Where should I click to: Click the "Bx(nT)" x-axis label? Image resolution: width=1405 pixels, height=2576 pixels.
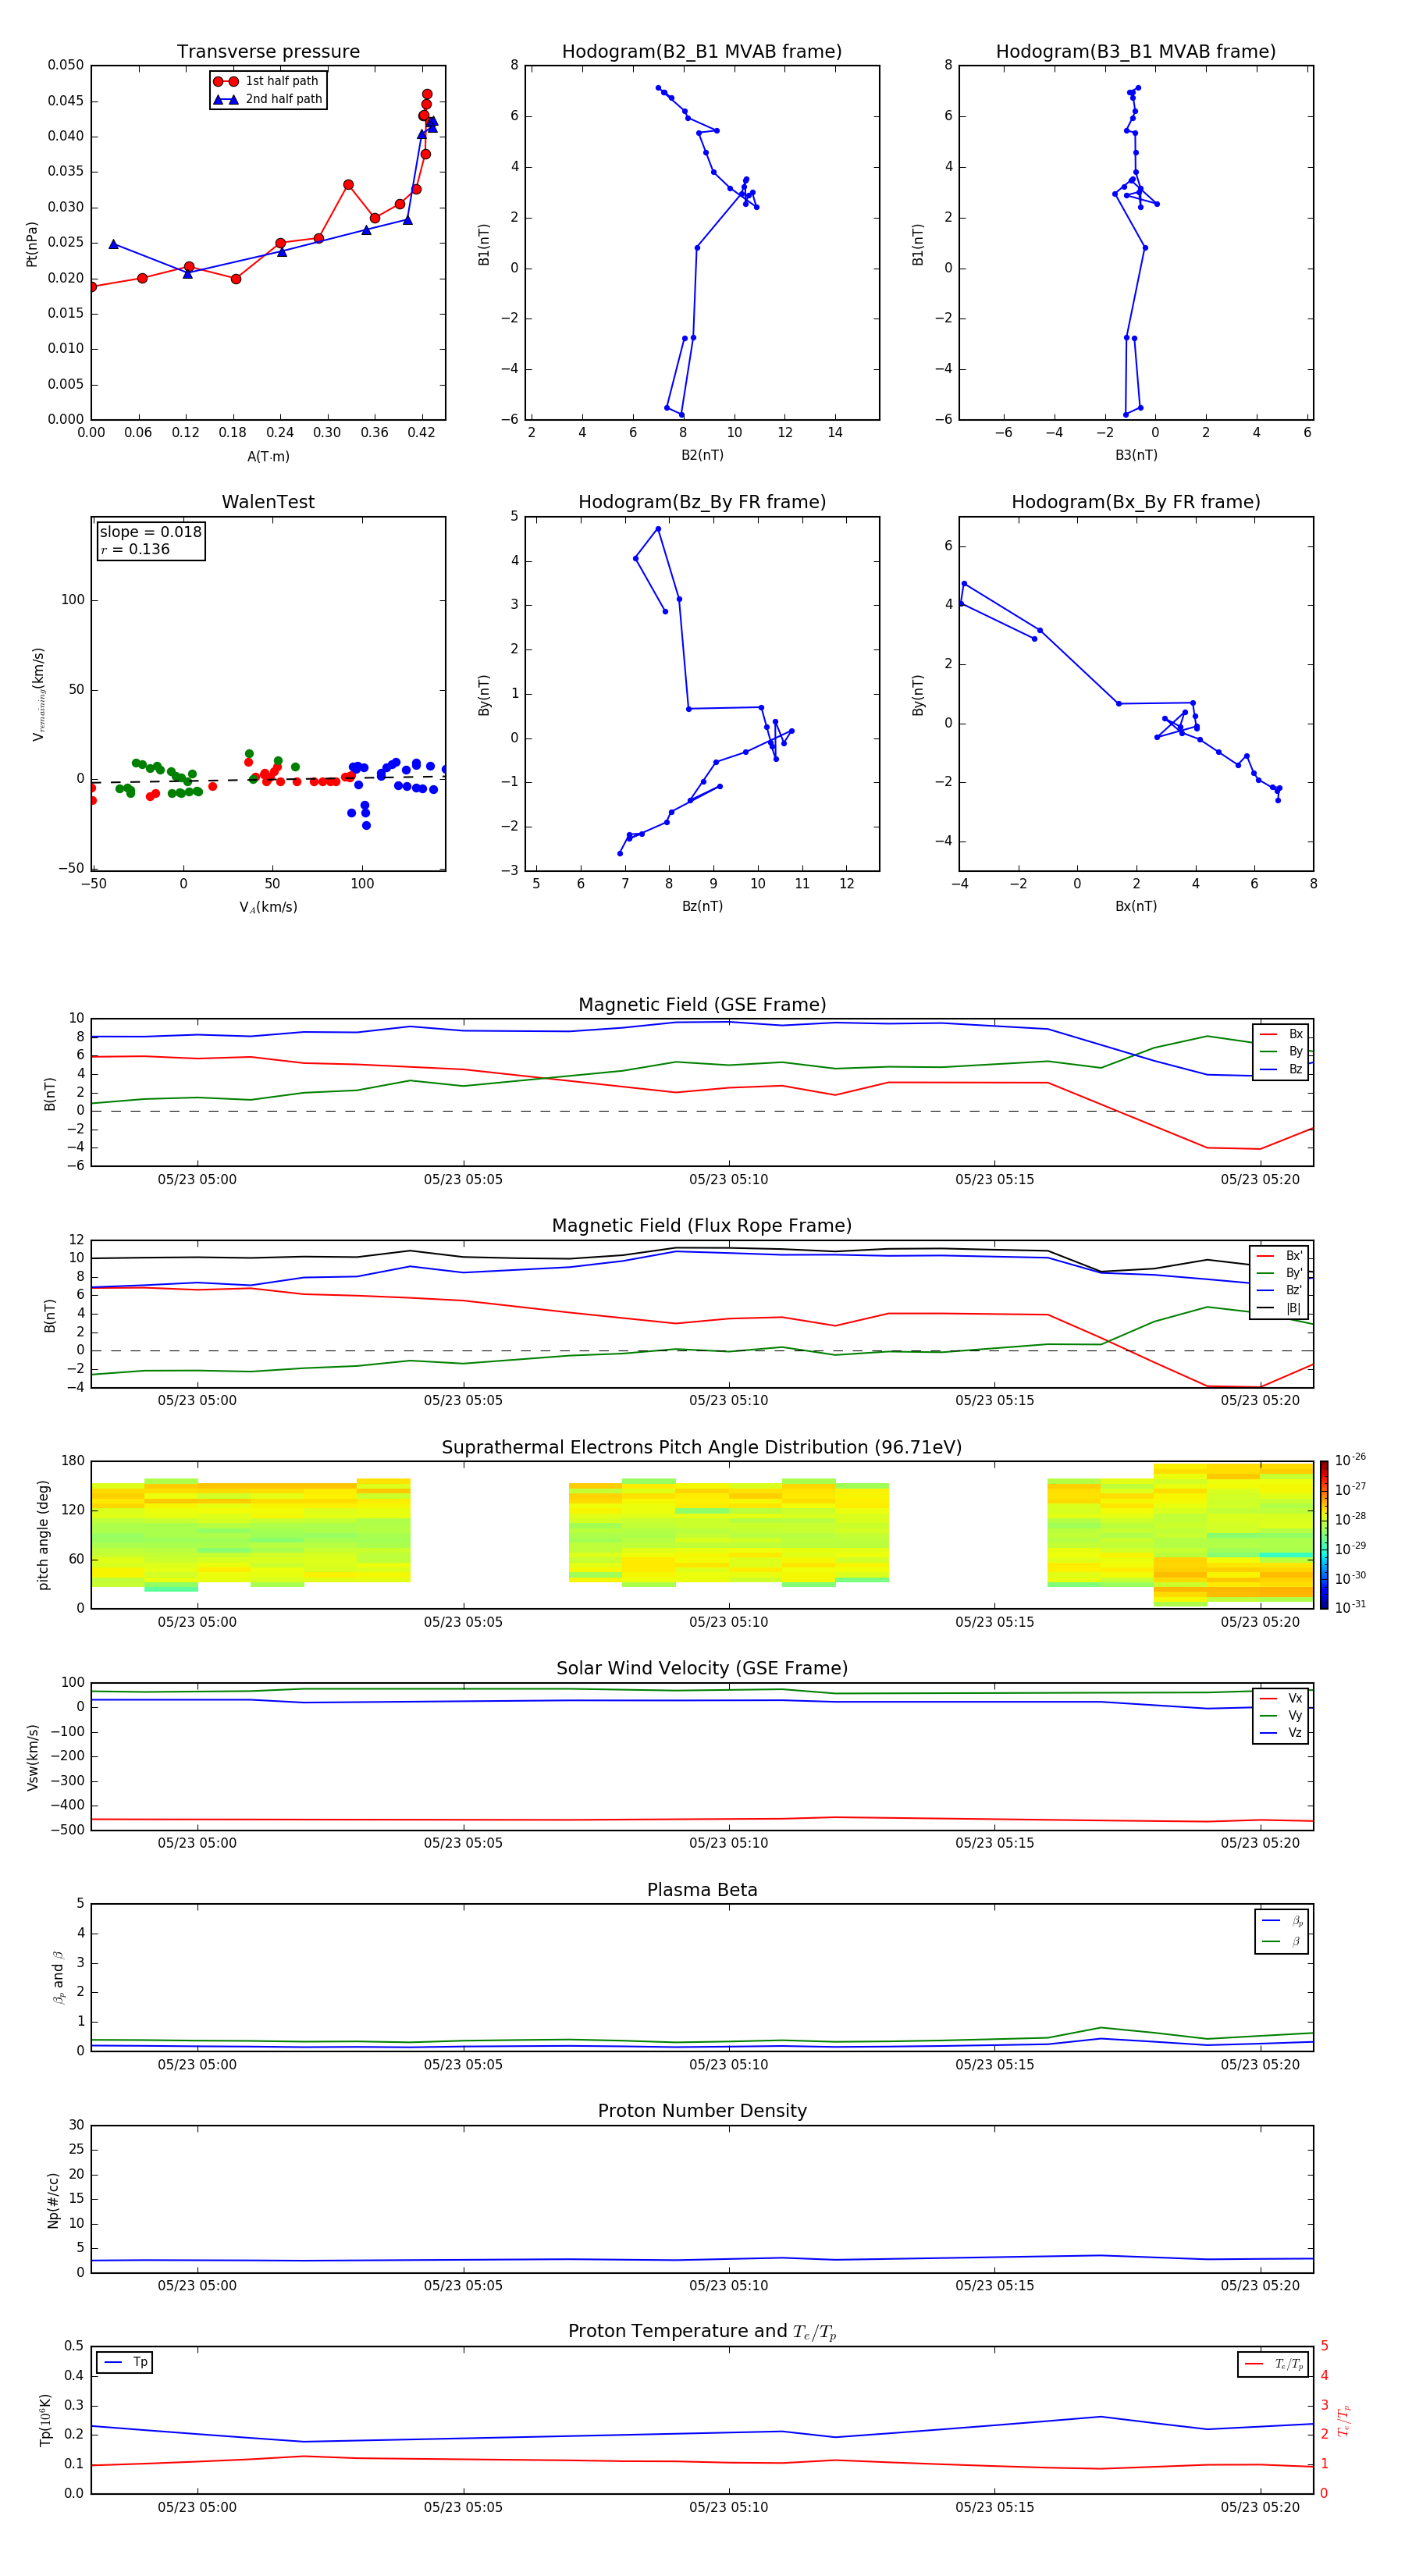1136,907
